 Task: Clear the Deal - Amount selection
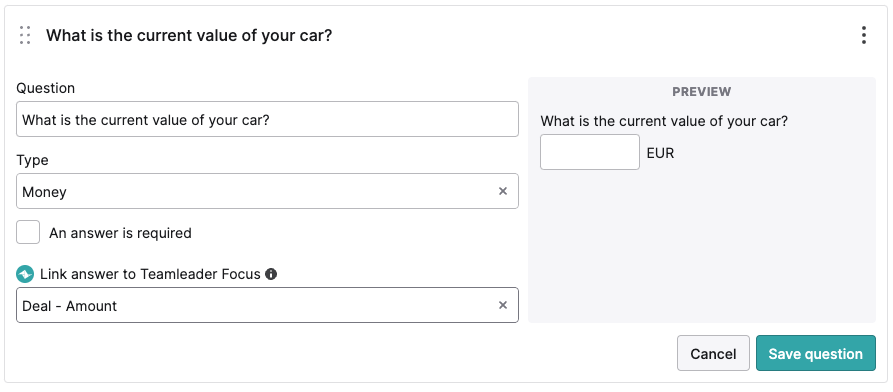(503, 305)
